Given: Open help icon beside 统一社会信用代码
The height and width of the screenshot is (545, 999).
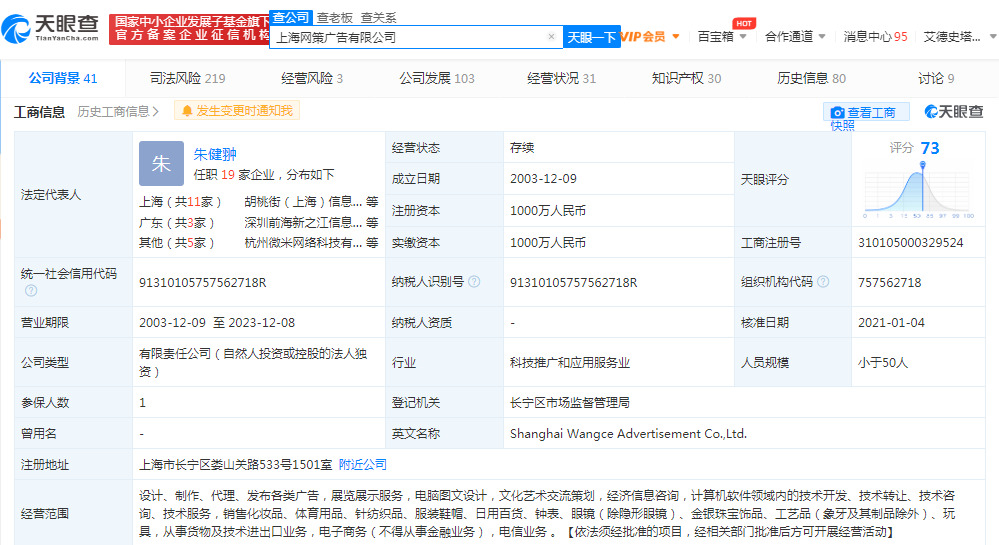Looking at the screenshot, I should coord(31,290).
